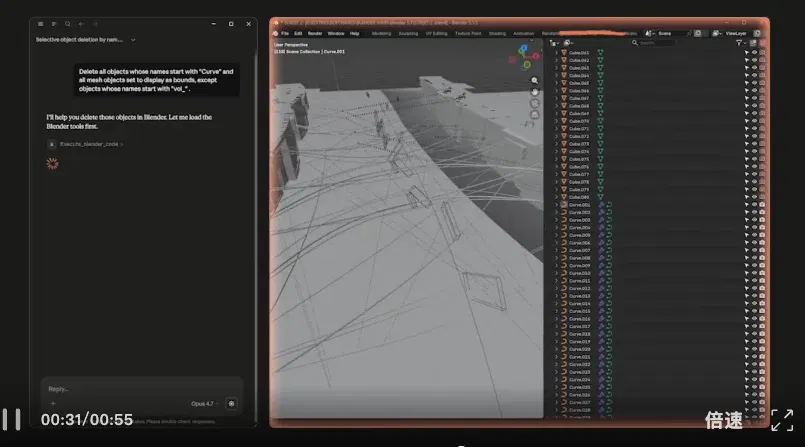Screen dimensions: 805x447
Task: Open the outliner filter funnel icon
Action: [x=739, y=43]
